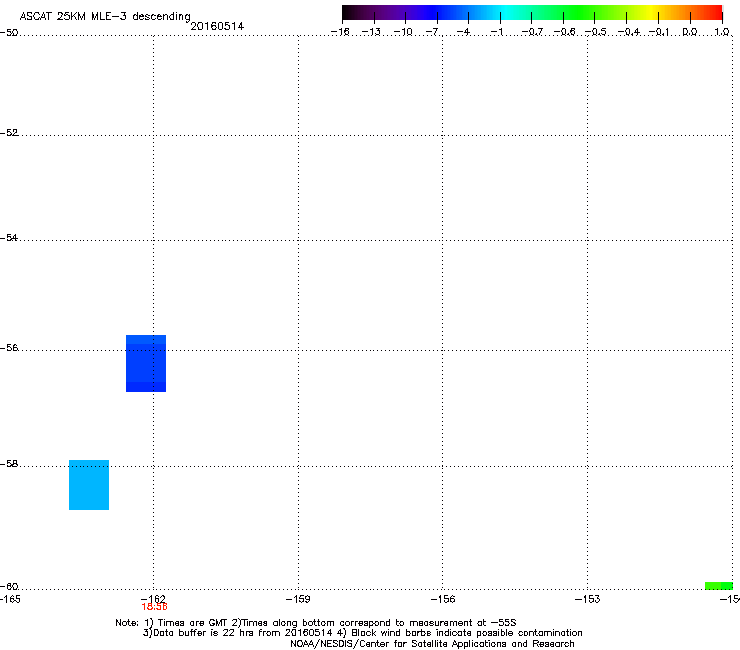
Task: Click the green data cell at bottom right
Action: [719, 586]
